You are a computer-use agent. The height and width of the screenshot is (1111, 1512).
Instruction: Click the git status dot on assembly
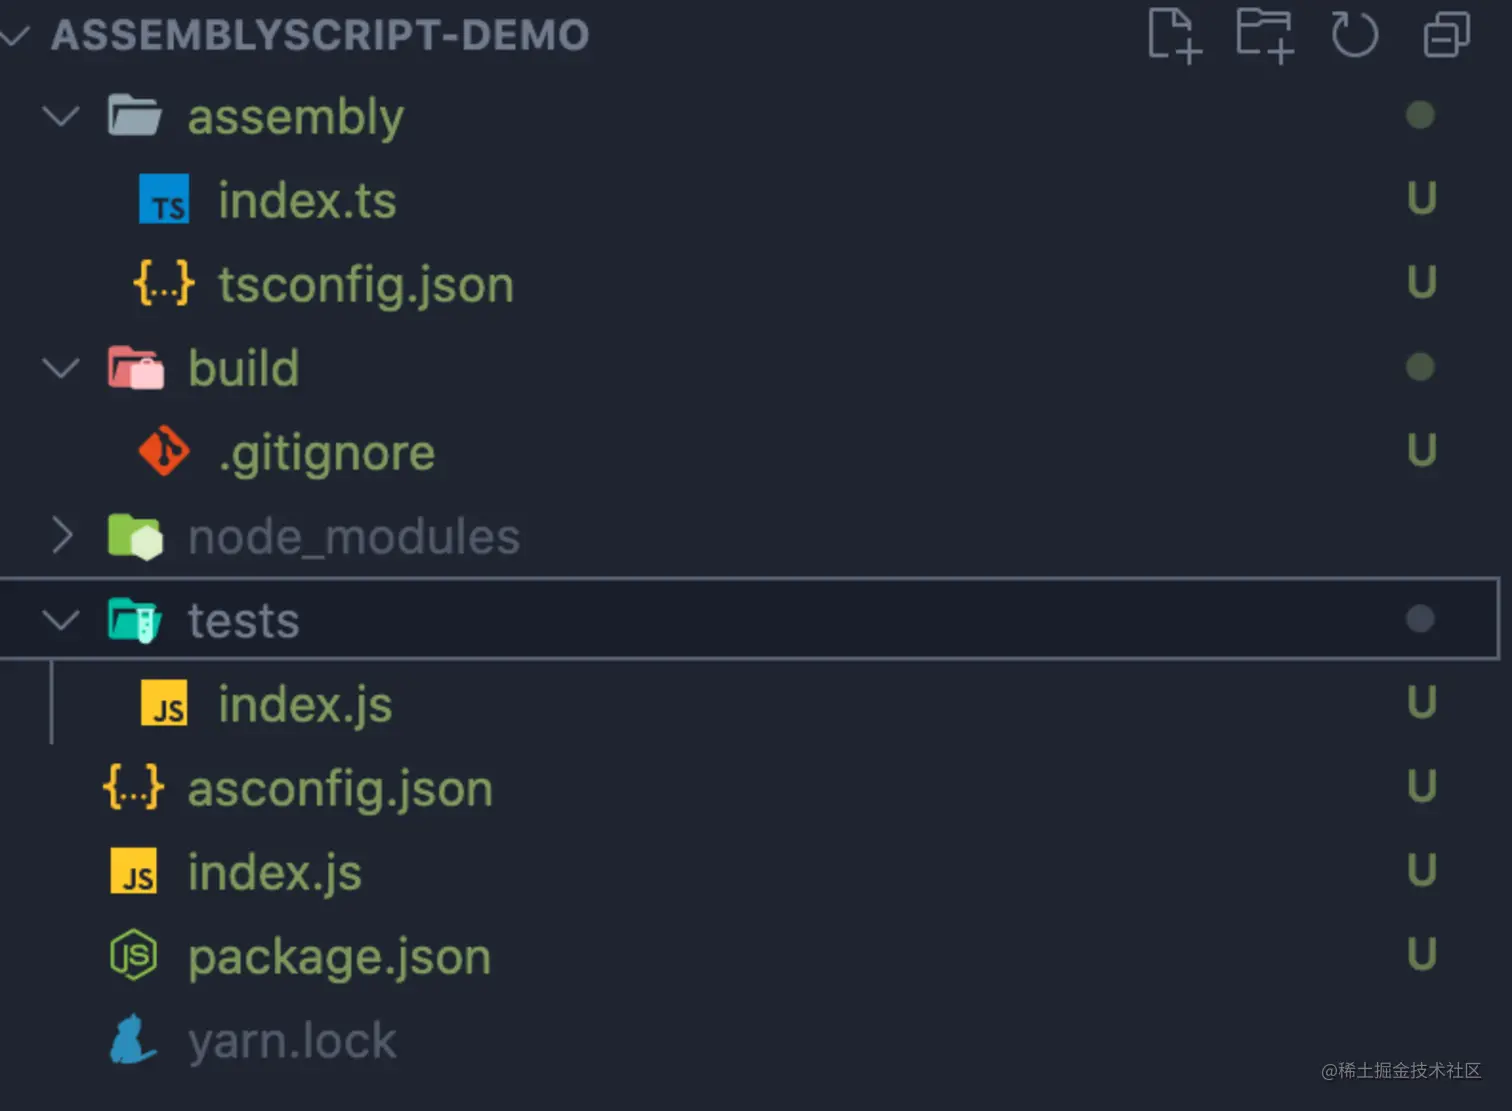pyautogui.click(x=1420, y=116)
